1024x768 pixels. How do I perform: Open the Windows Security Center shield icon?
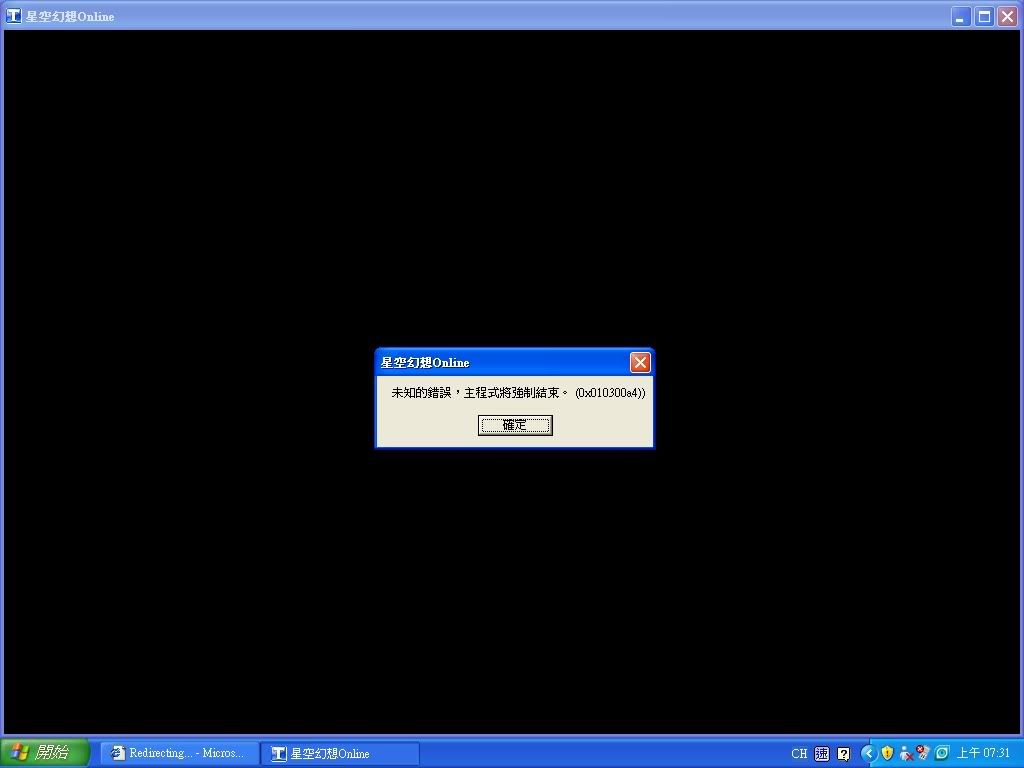tap(887, 753)
